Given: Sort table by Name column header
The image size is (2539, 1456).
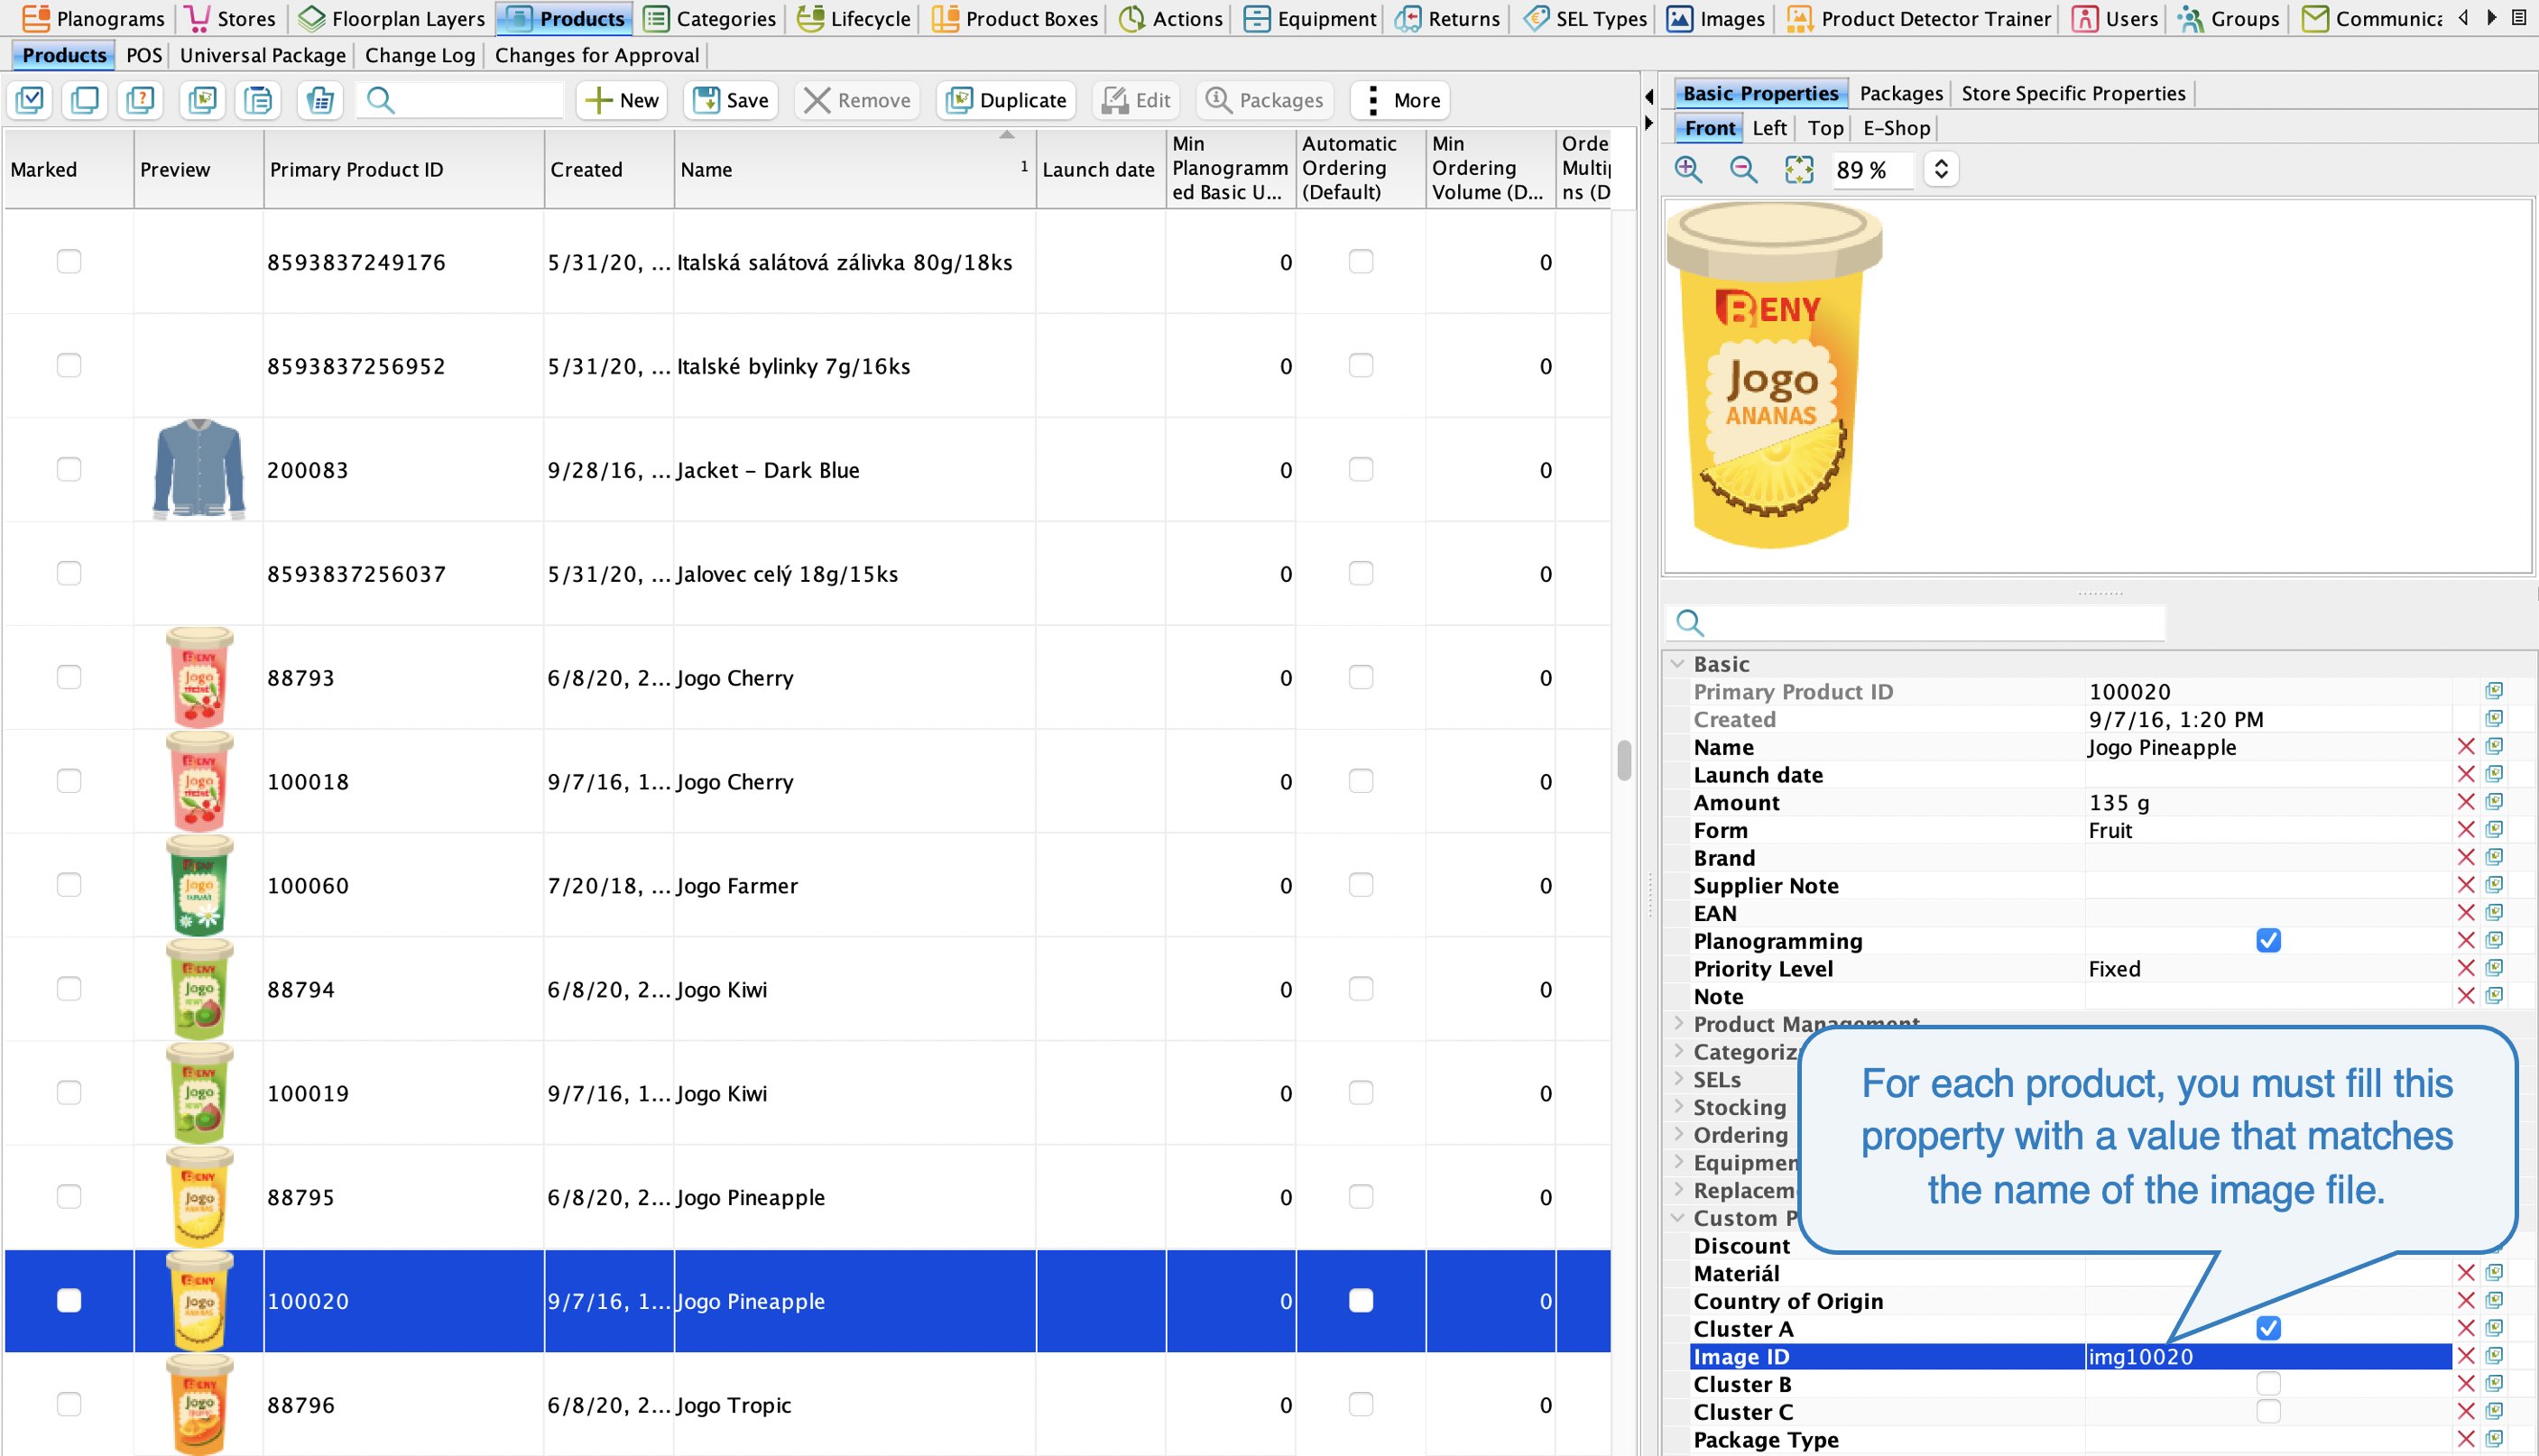Looking at the screenshot, I should point(855,169).
